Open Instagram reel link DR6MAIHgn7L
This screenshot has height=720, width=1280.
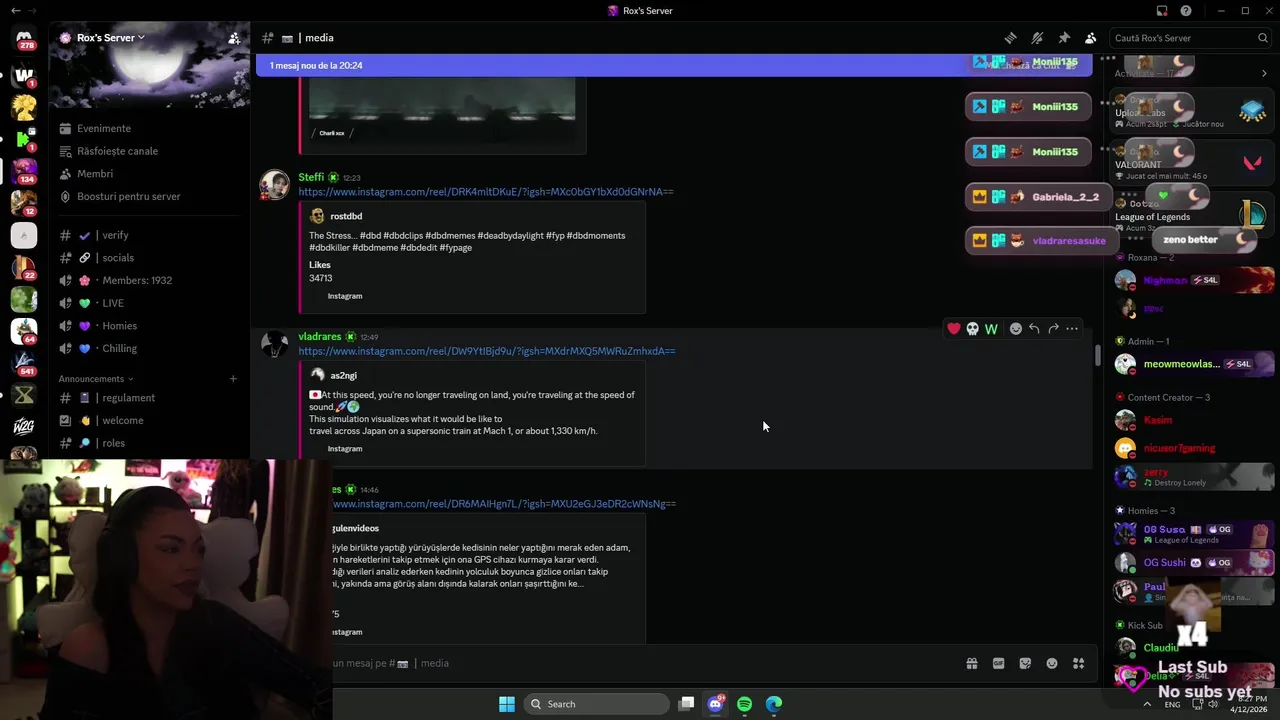(505, 504)
